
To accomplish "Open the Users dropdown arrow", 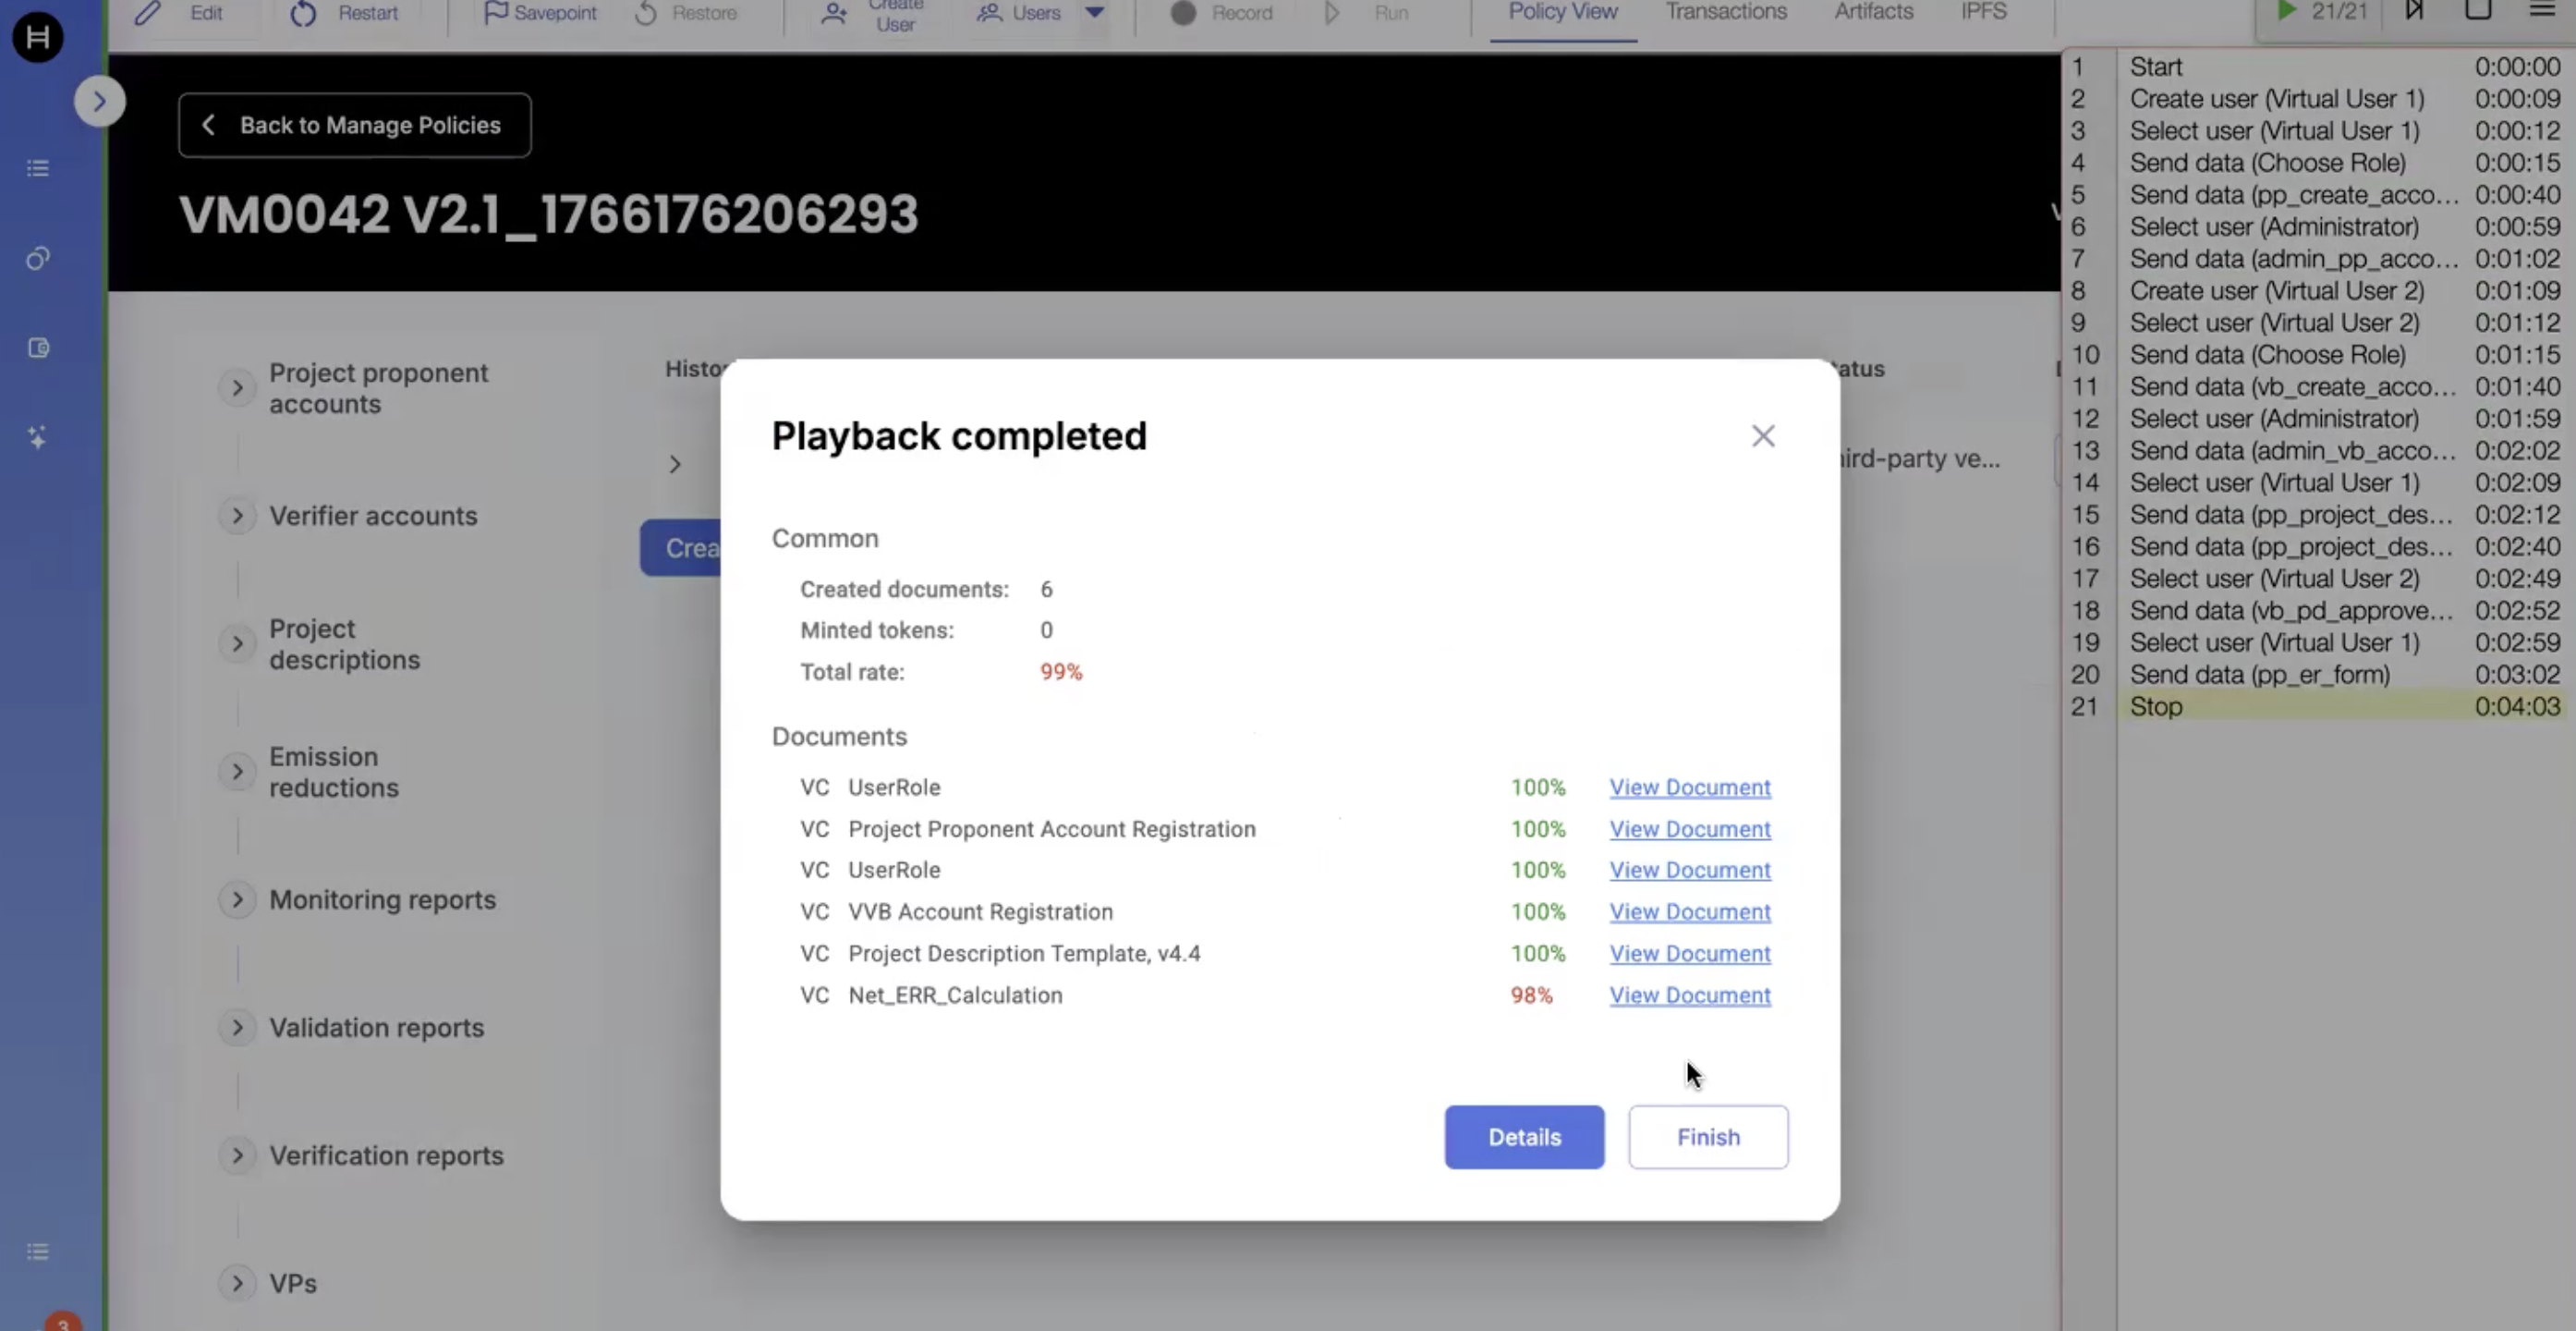I will point(1095,13).
